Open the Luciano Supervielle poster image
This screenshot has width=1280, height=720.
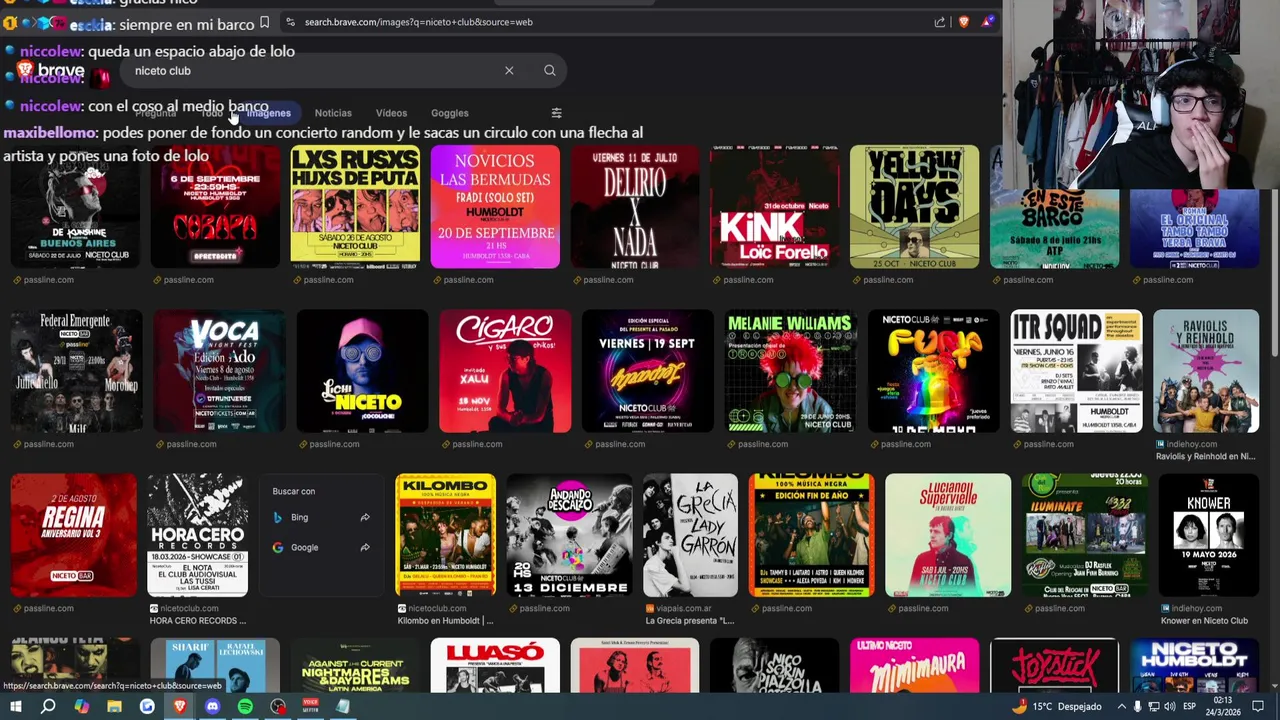[948, 535]
